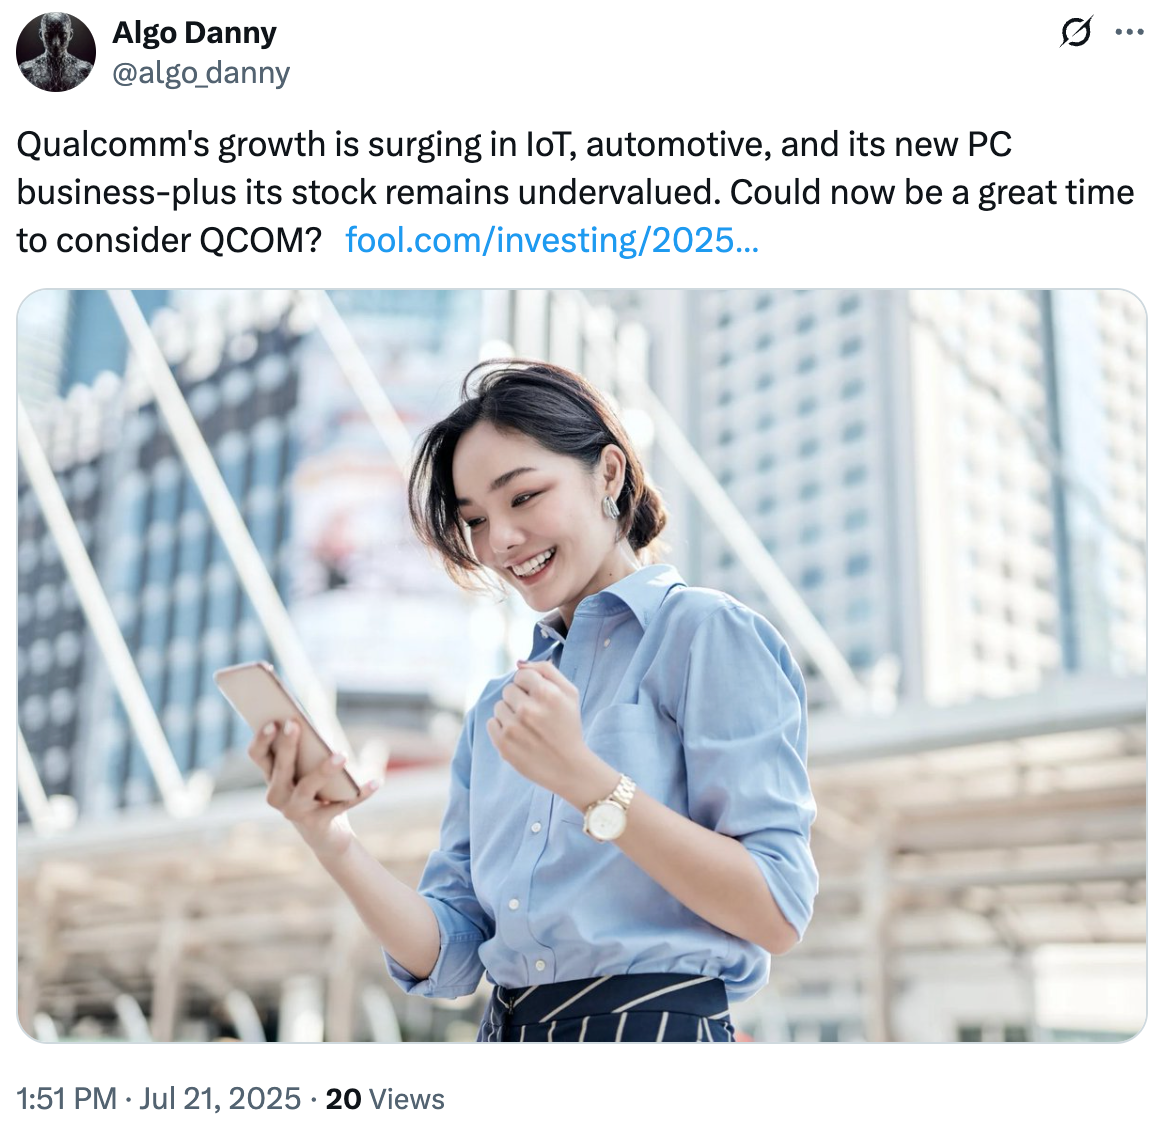View the bold 20 view count
Viewport: 1172px width, 1146px height.
[343, 1099]
